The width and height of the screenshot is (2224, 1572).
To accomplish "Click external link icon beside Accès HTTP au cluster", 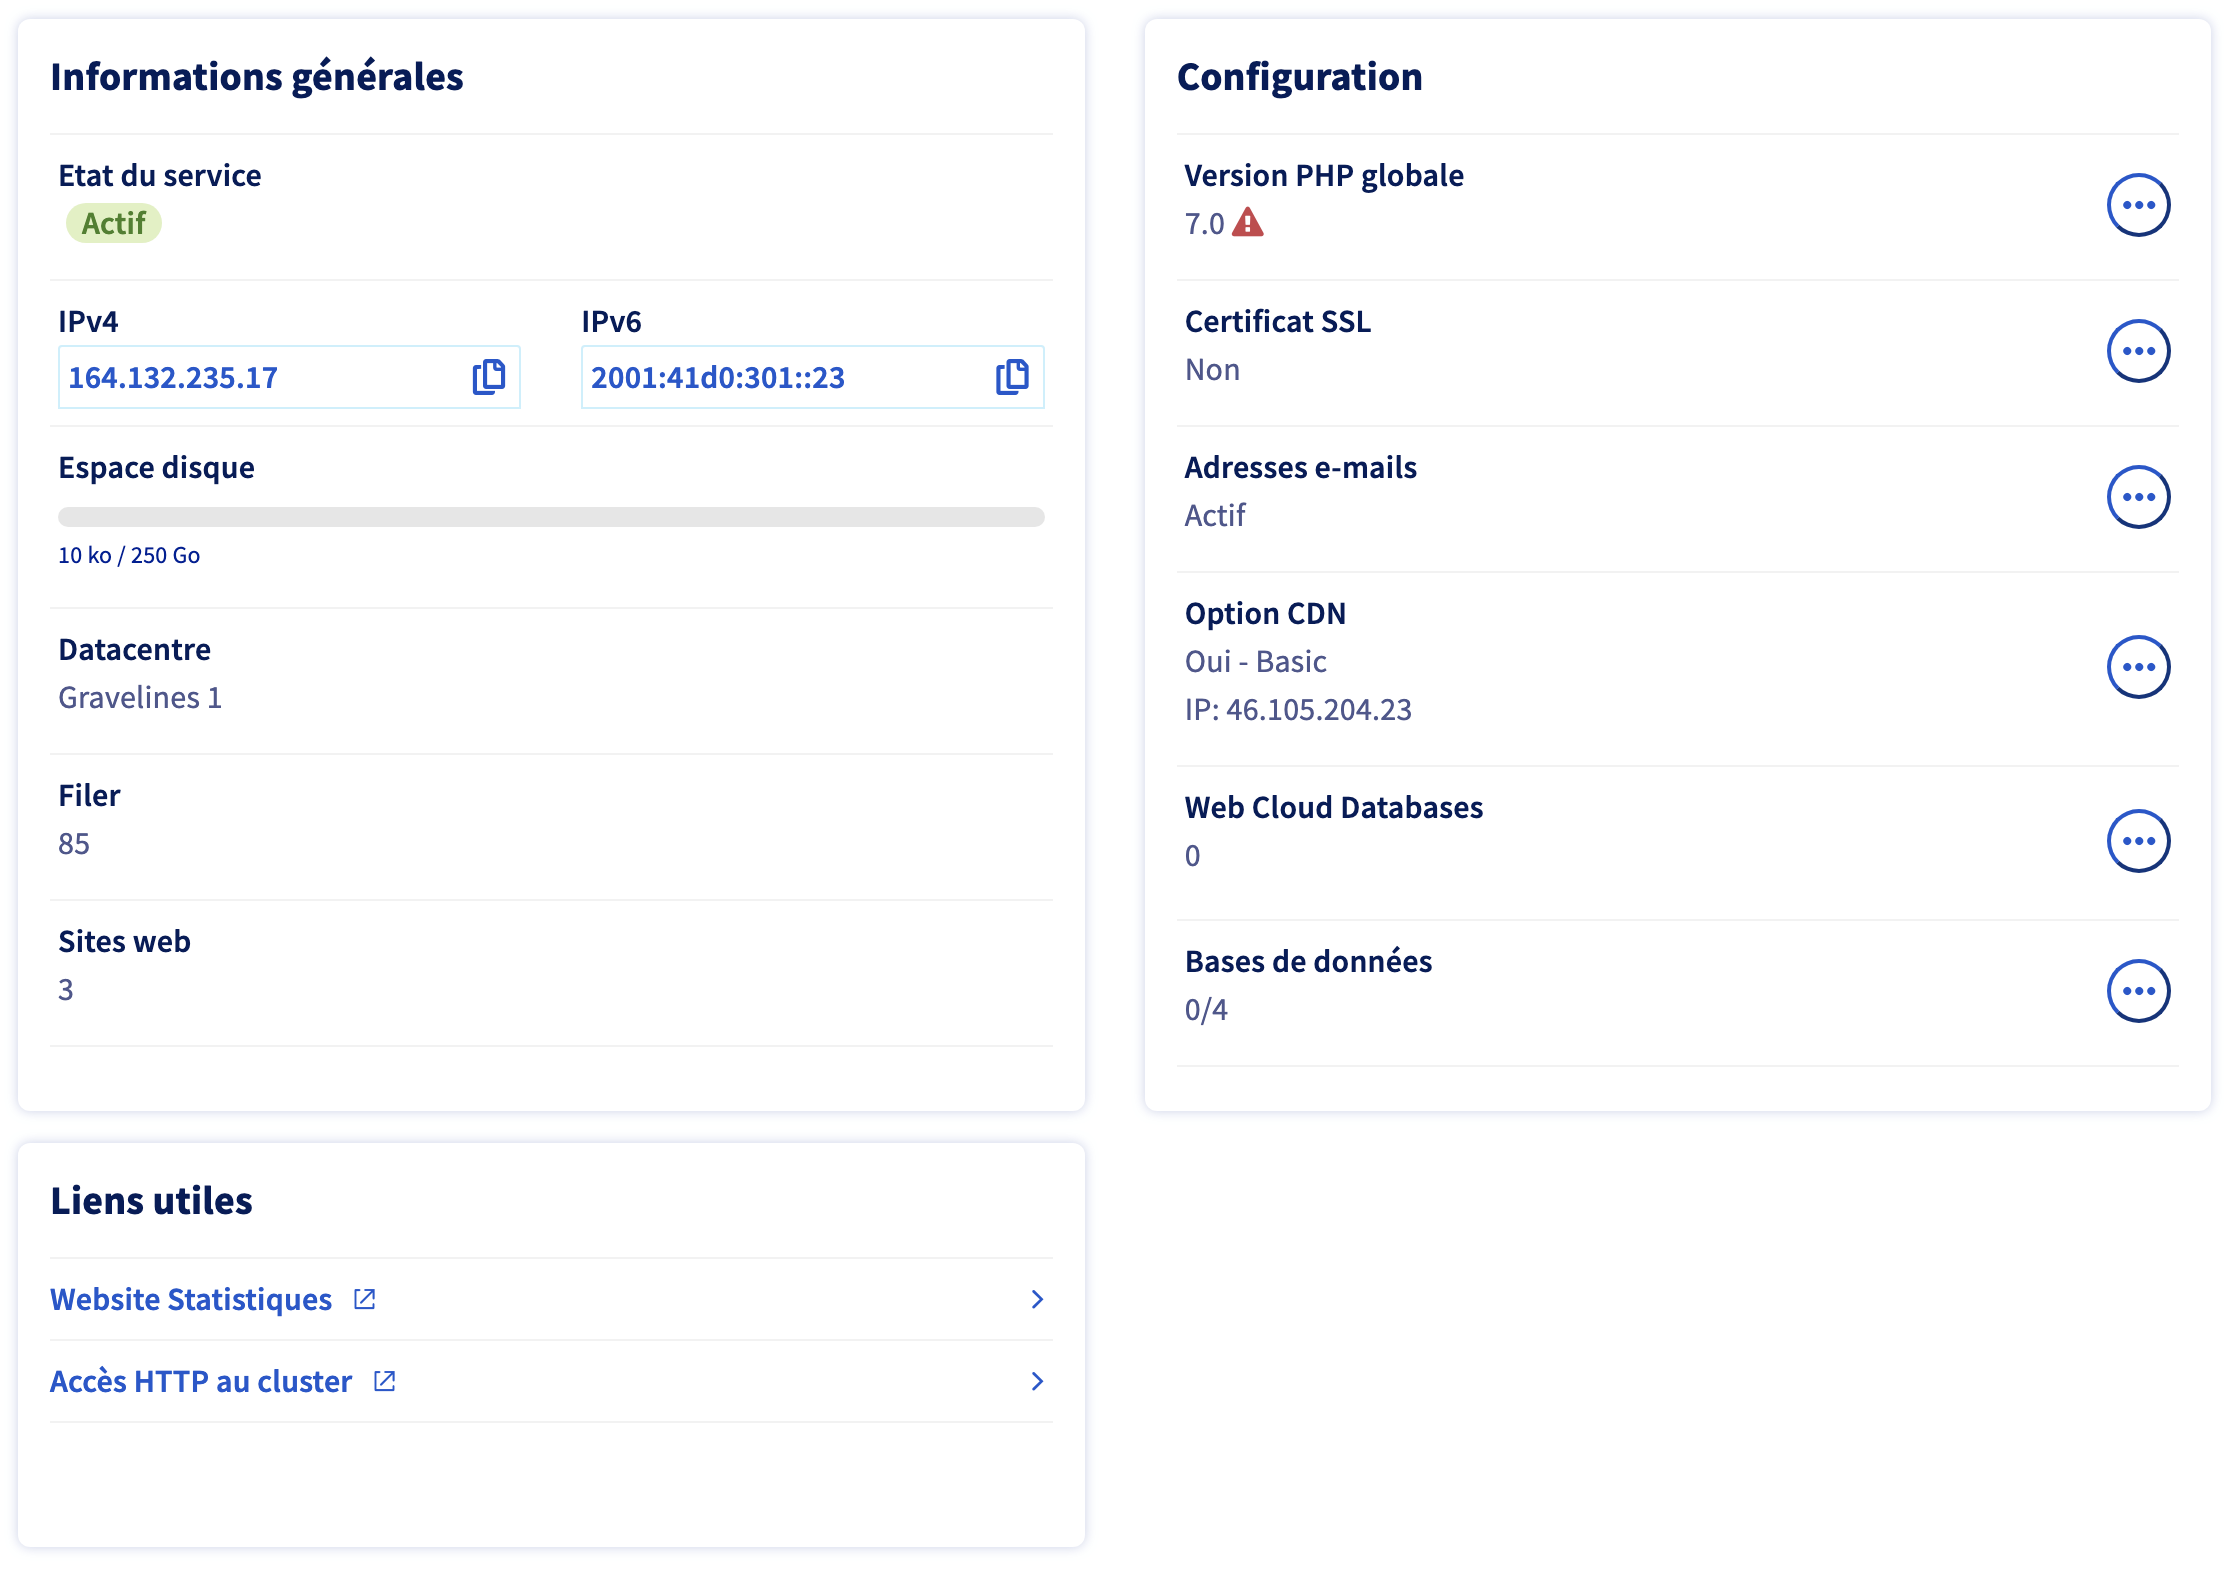I will coord(385,1381).
